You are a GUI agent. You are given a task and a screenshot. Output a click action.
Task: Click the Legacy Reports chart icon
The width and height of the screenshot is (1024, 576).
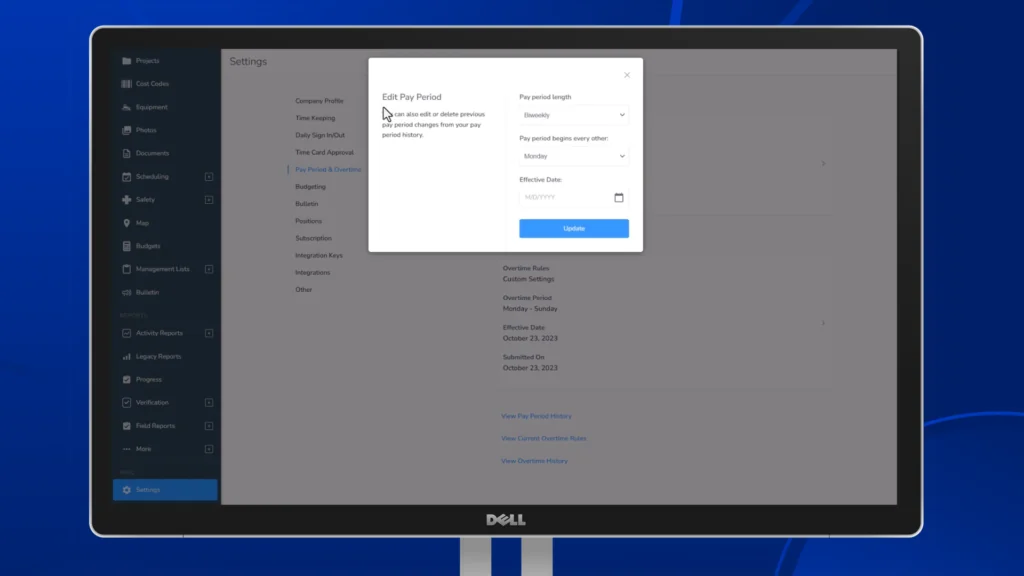[x=127, y=357]
